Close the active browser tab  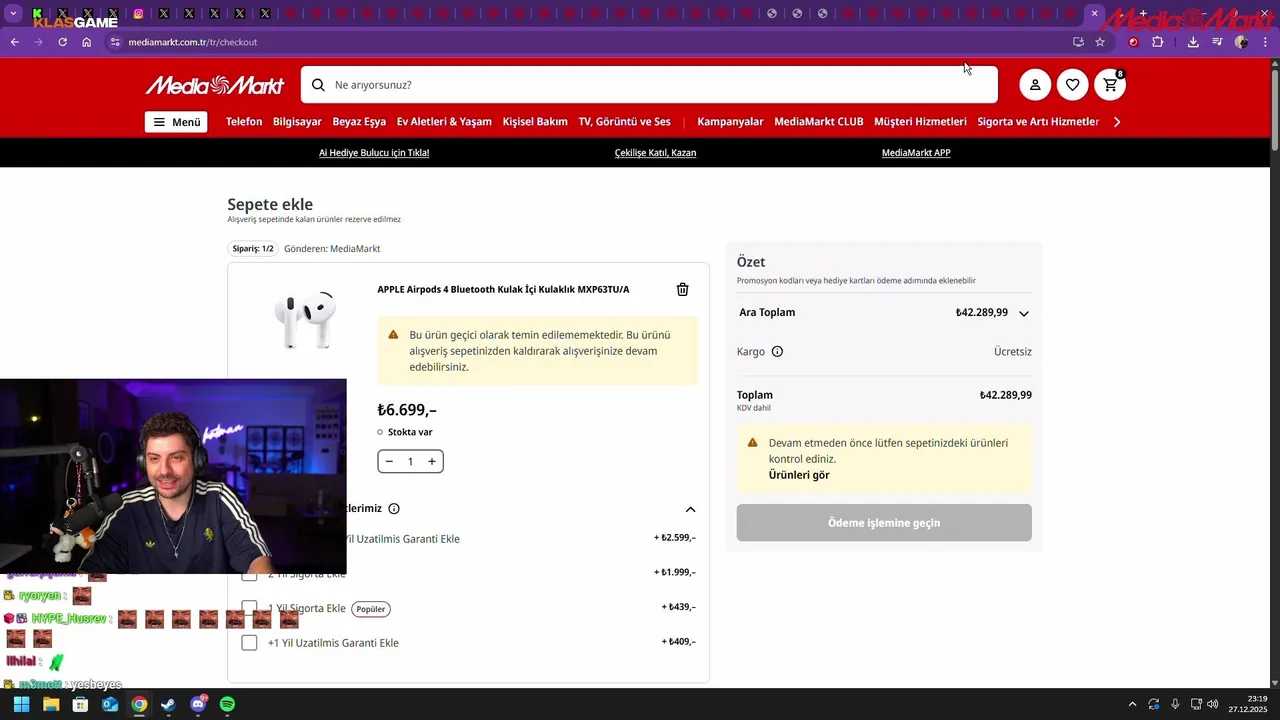click(1094, 14)
